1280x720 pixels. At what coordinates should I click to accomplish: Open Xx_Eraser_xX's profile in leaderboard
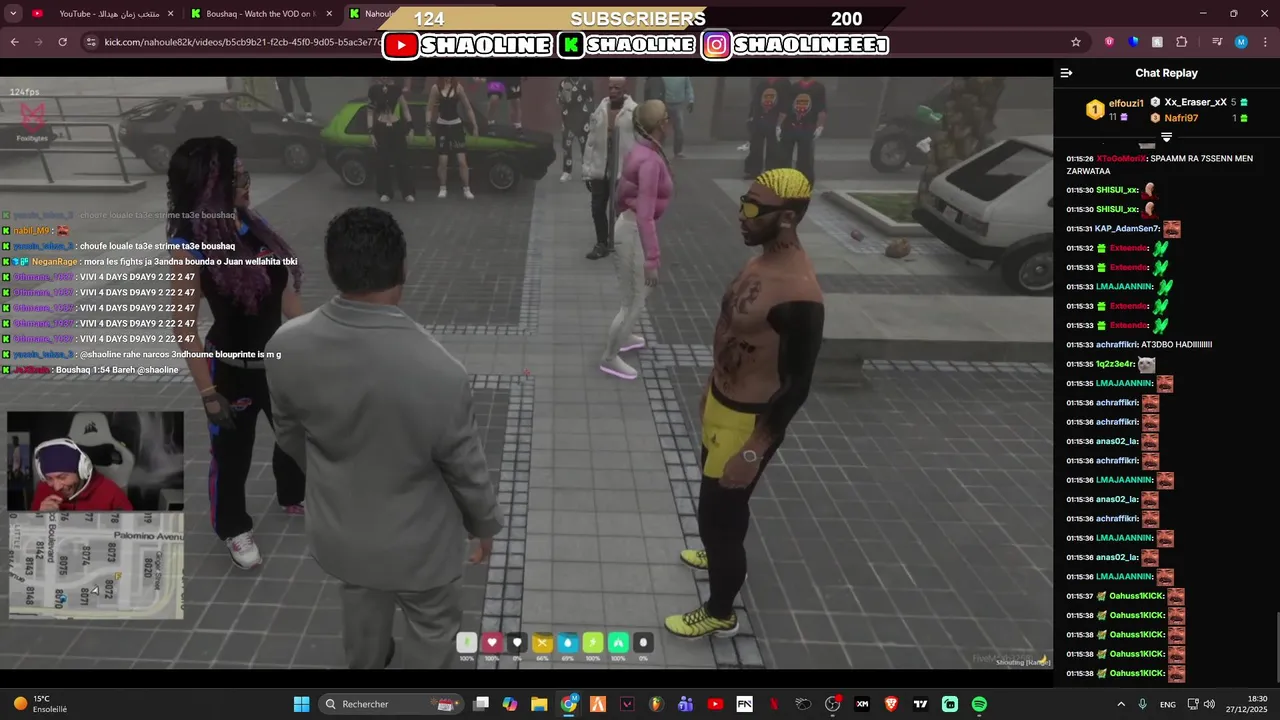[x=1195, y=102]
